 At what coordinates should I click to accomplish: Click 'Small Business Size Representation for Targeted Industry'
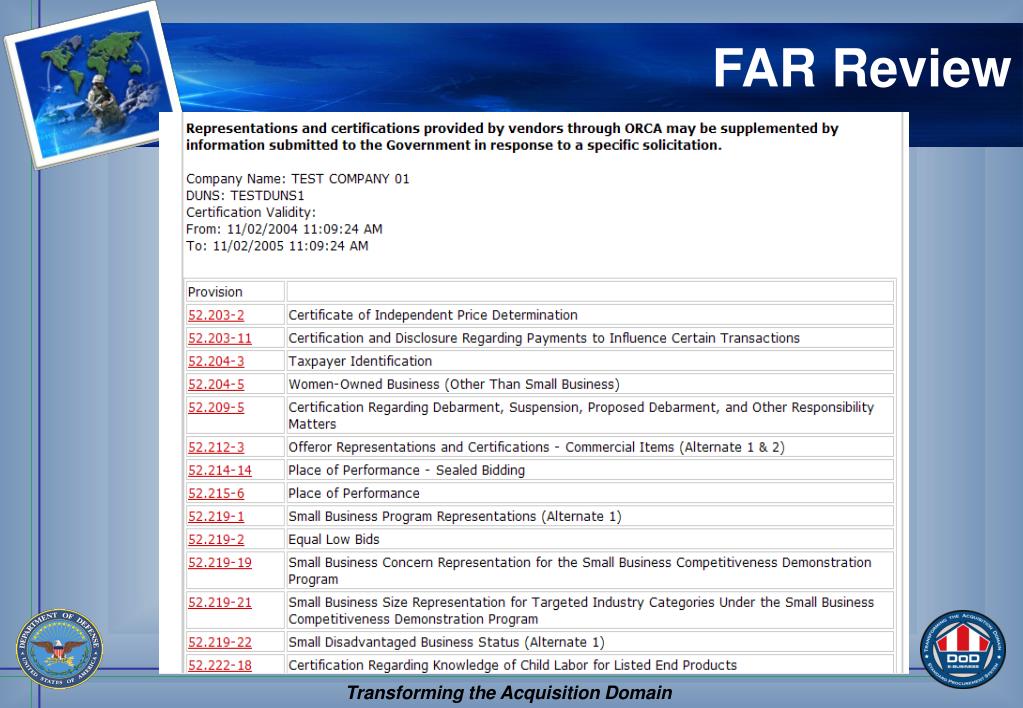581,611
